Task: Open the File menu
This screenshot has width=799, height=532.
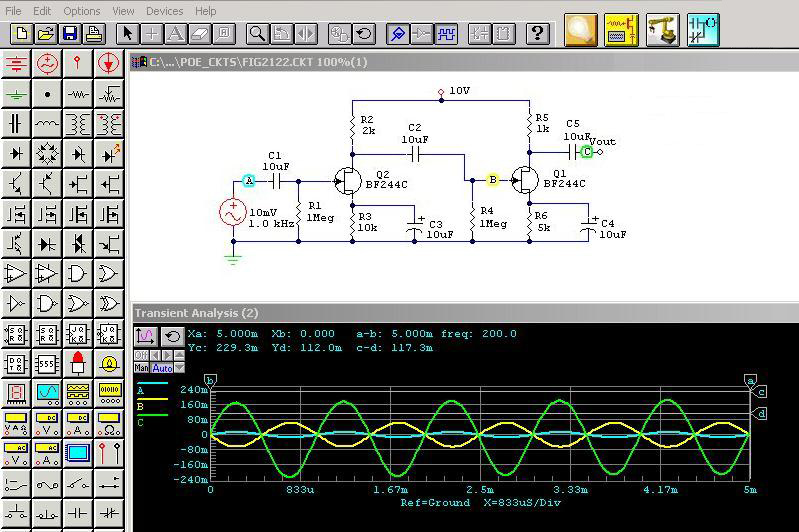Action: coord(14,11)
